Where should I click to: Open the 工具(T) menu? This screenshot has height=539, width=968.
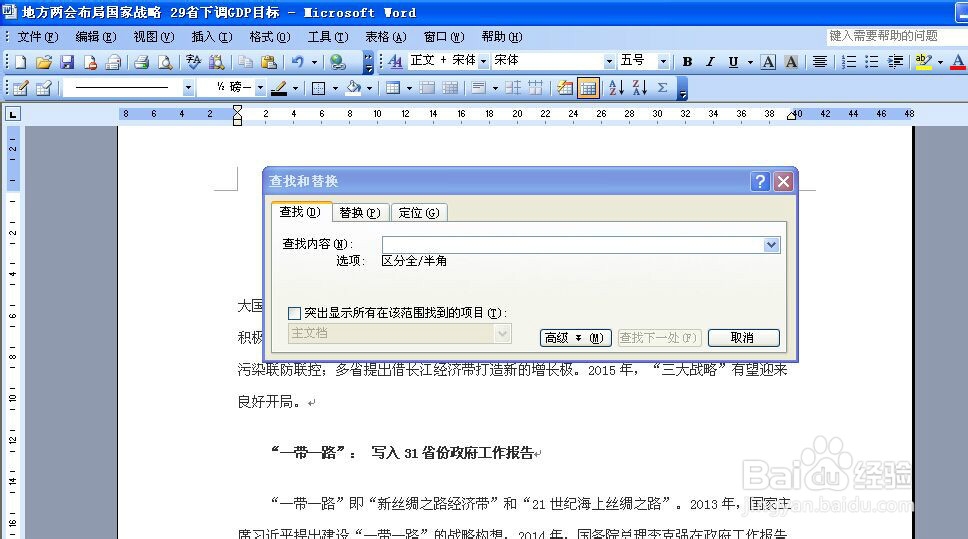[x=328, y=37]
